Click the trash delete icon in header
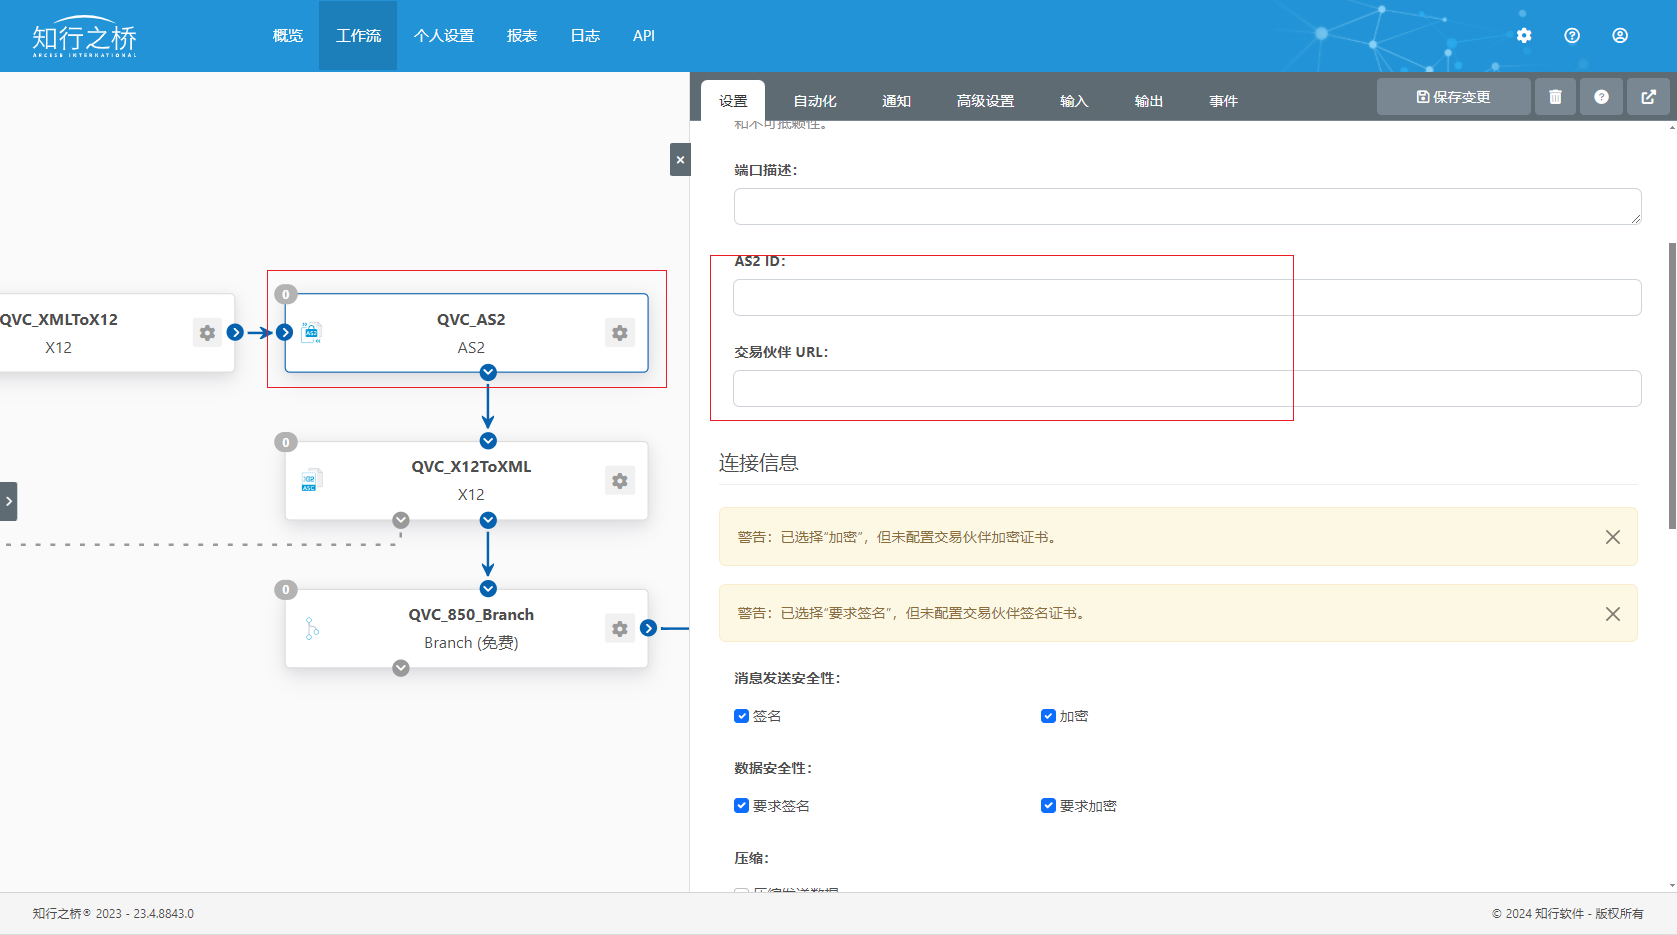Screen dimensions: 1677x935 [x=1555, y=97]
